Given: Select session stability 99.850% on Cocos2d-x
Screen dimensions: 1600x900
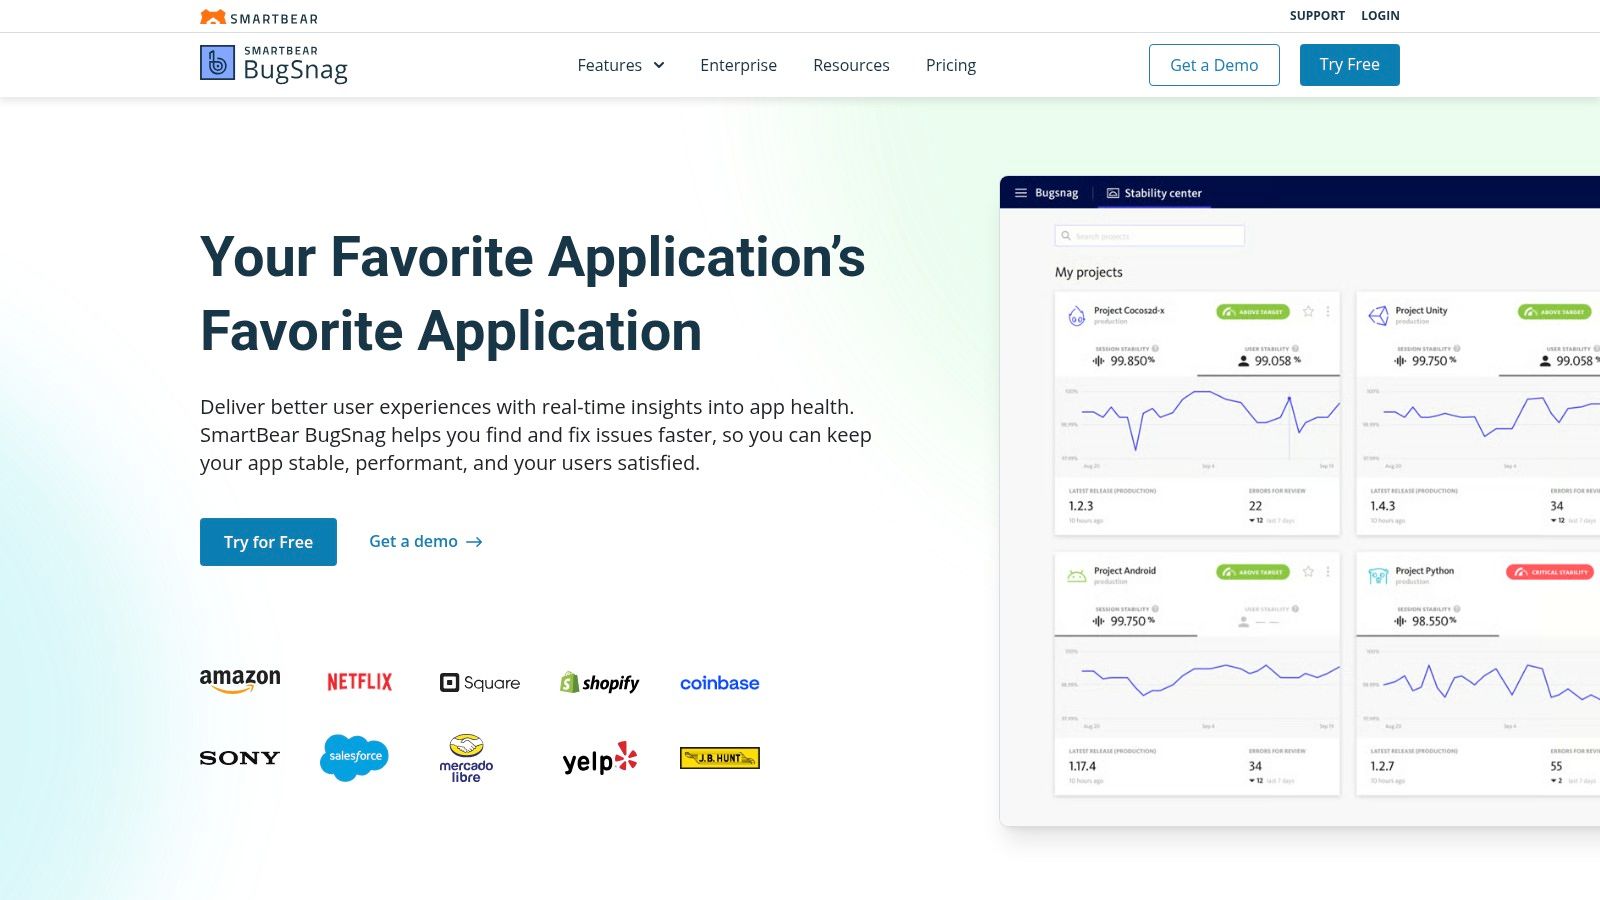Looking at the screenshot, I should click(1125, 361).
